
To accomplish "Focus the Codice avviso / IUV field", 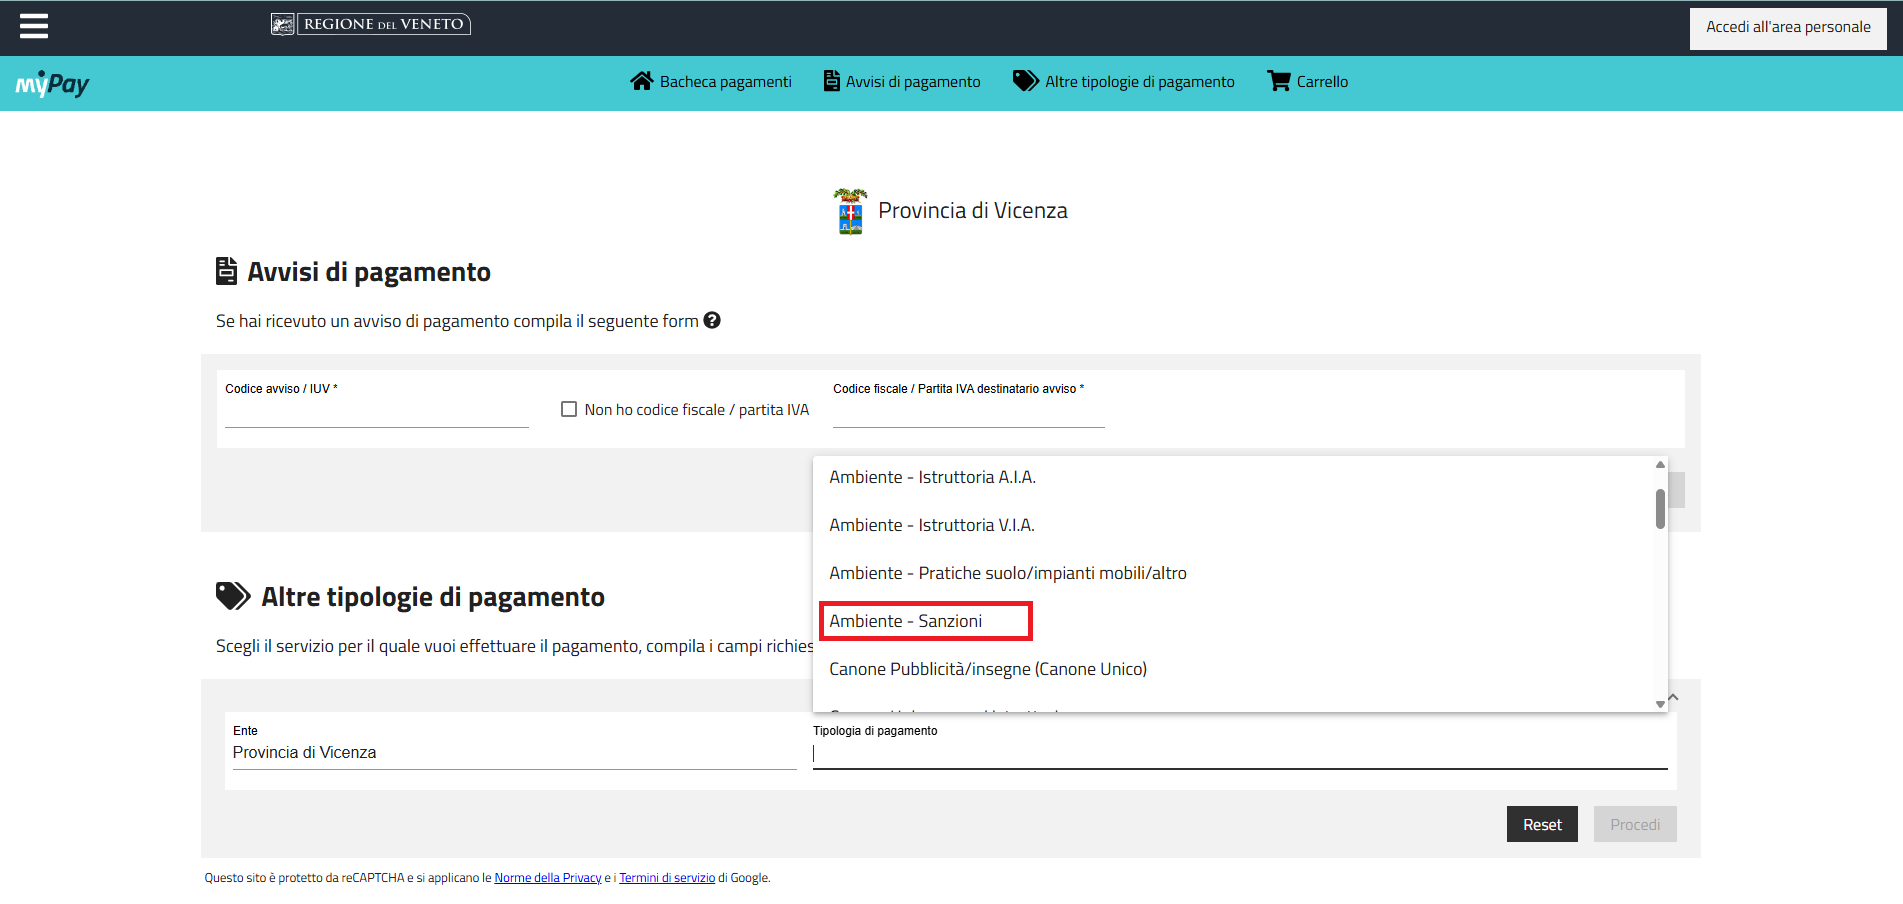I will point(376,413).
